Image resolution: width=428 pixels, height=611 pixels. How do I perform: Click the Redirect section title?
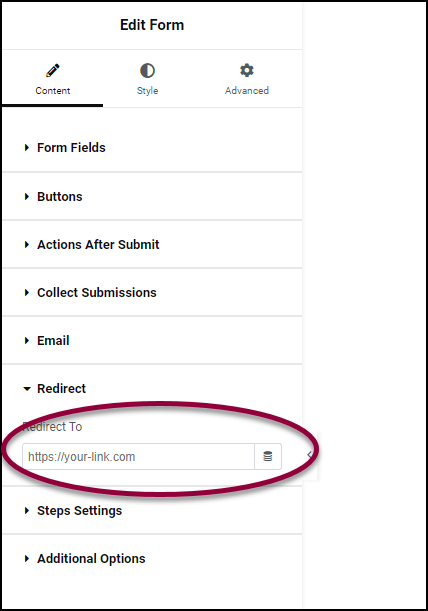(61, 388)
